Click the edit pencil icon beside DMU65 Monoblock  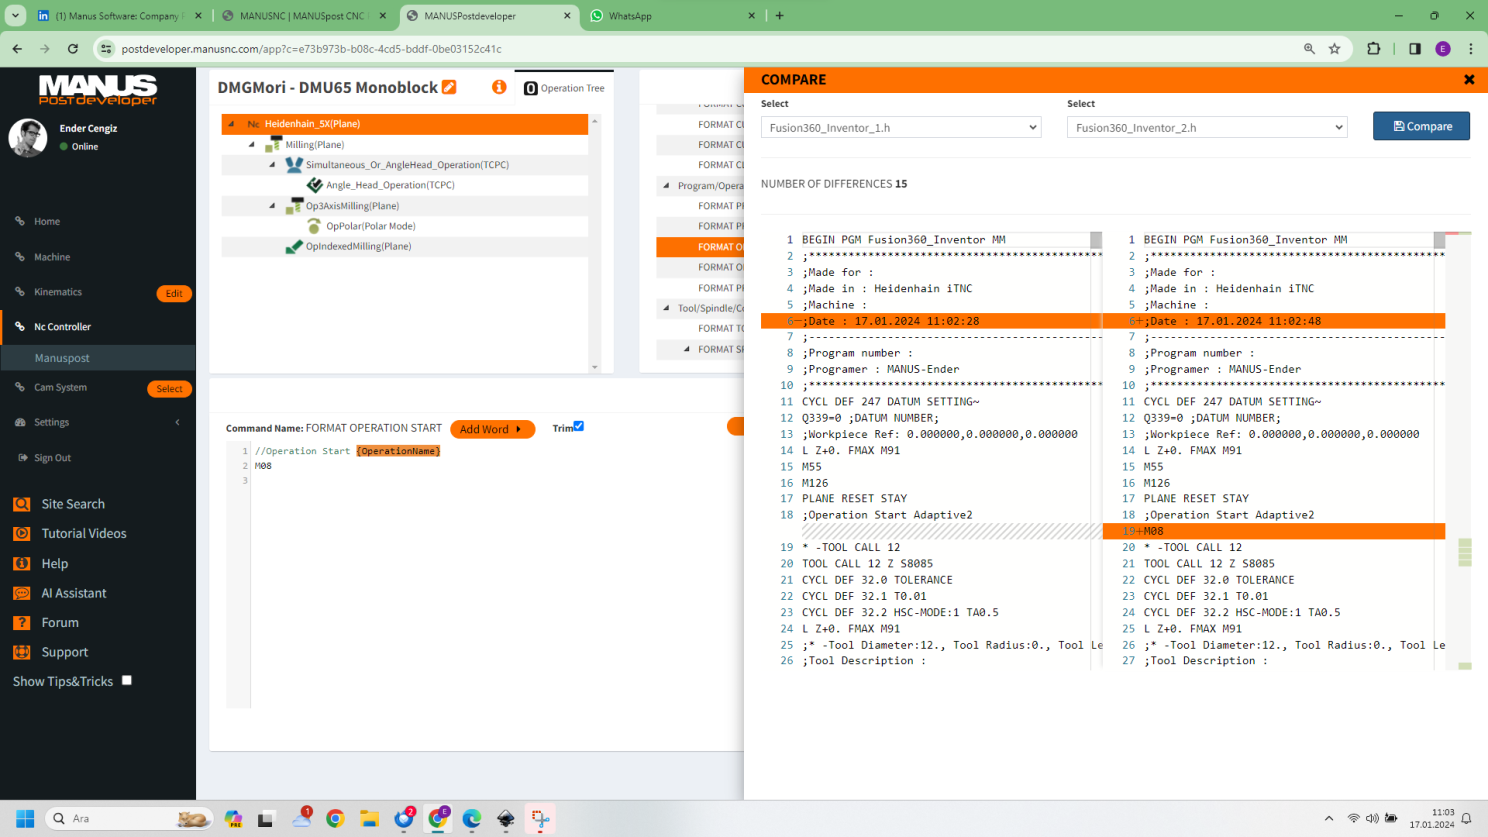[x=450, y=88]
